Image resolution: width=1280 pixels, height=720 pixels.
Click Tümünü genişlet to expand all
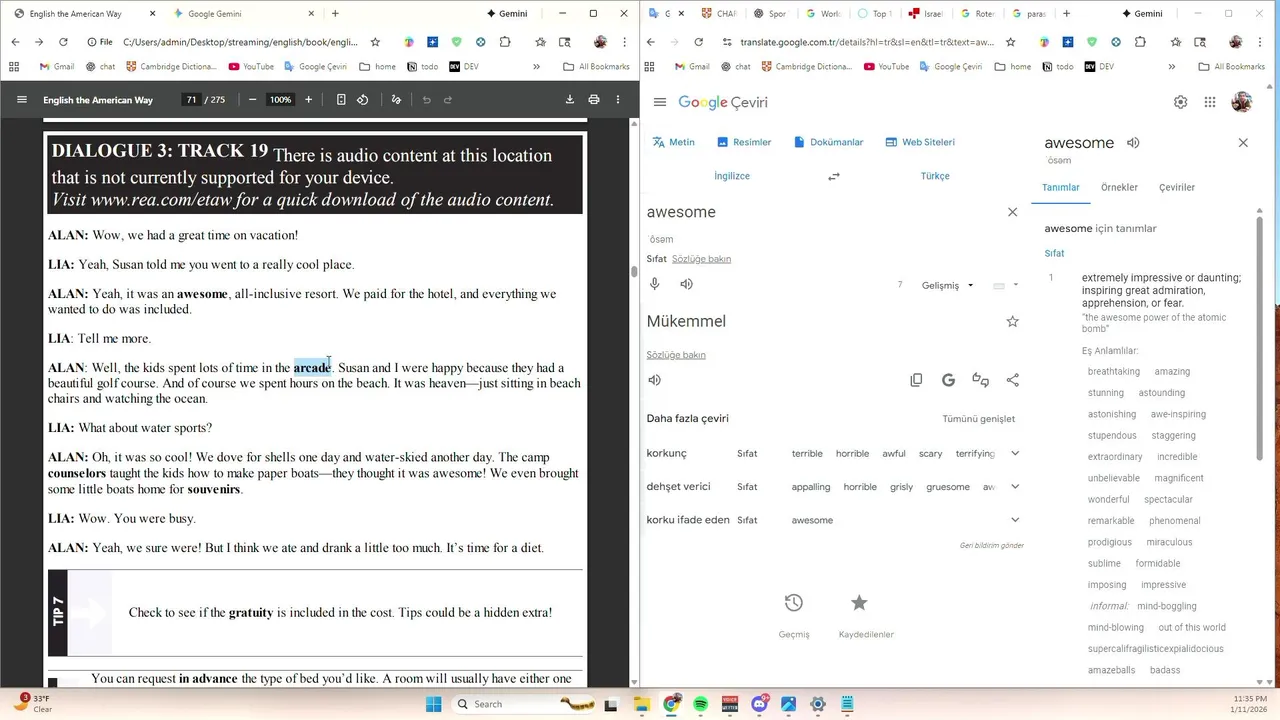click(978, 419)
